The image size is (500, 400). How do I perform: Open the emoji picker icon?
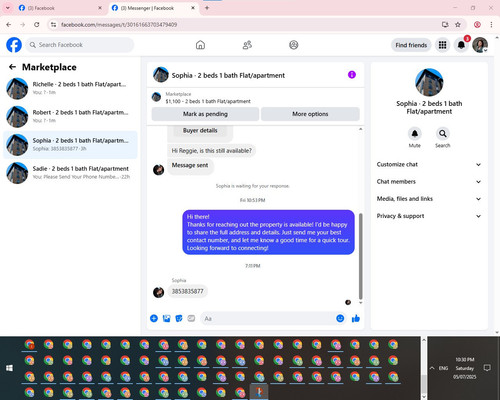coord(340,318)
